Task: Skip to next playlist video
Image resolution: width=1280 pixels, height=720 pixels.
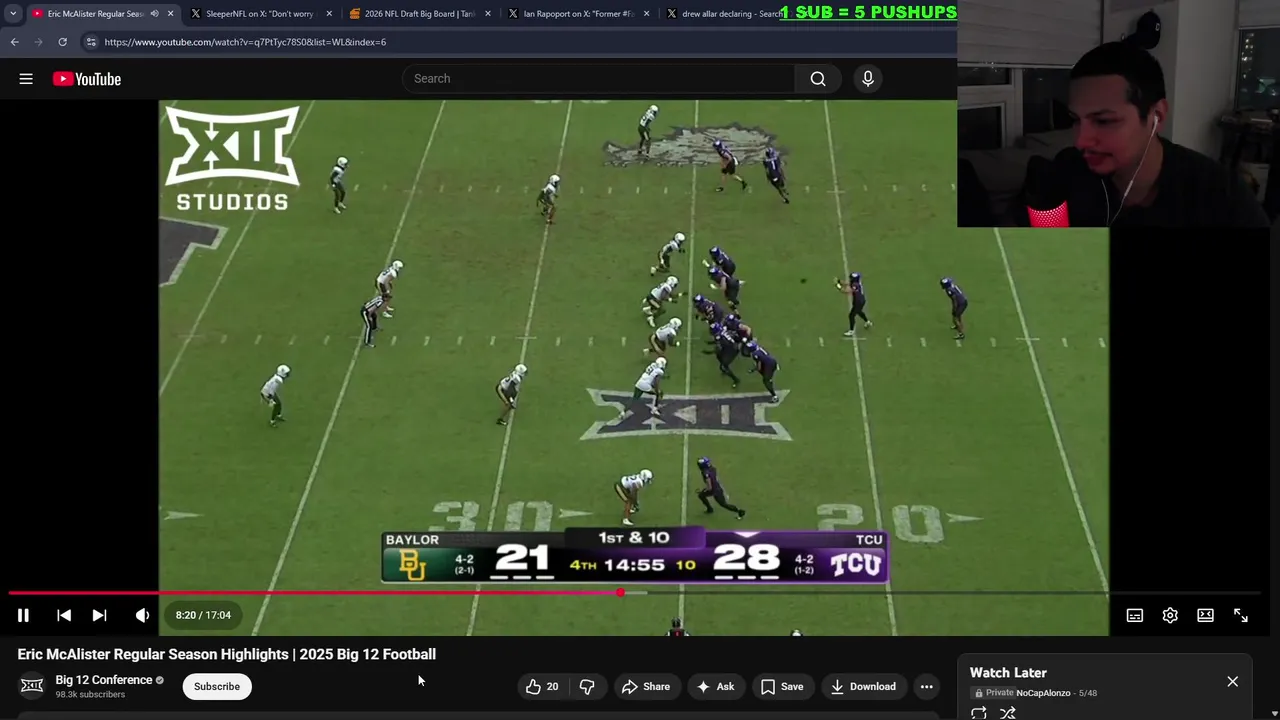Action: click(x=99, y=615)
